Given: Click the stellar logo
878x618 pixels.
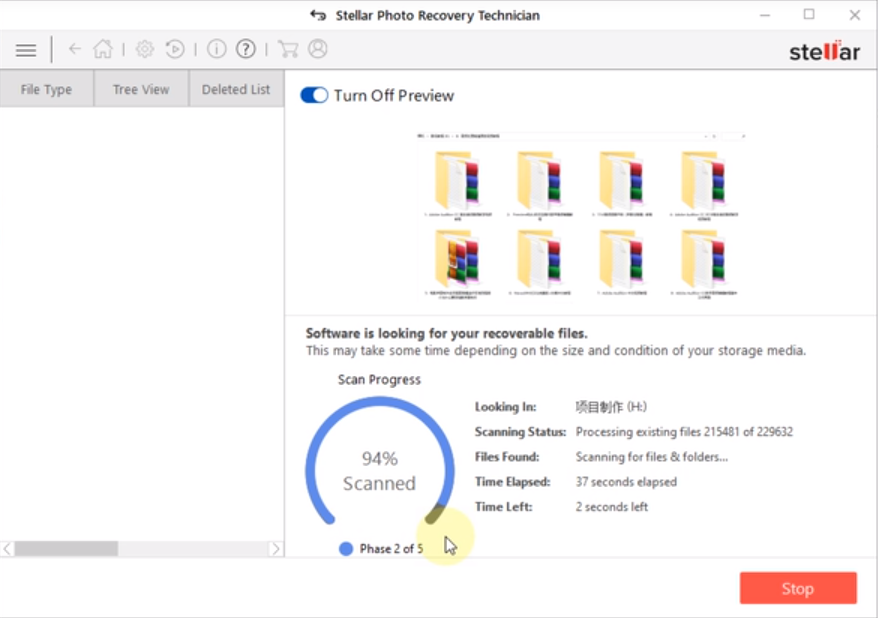Looking at the screenshot, I should click(824, 51).
